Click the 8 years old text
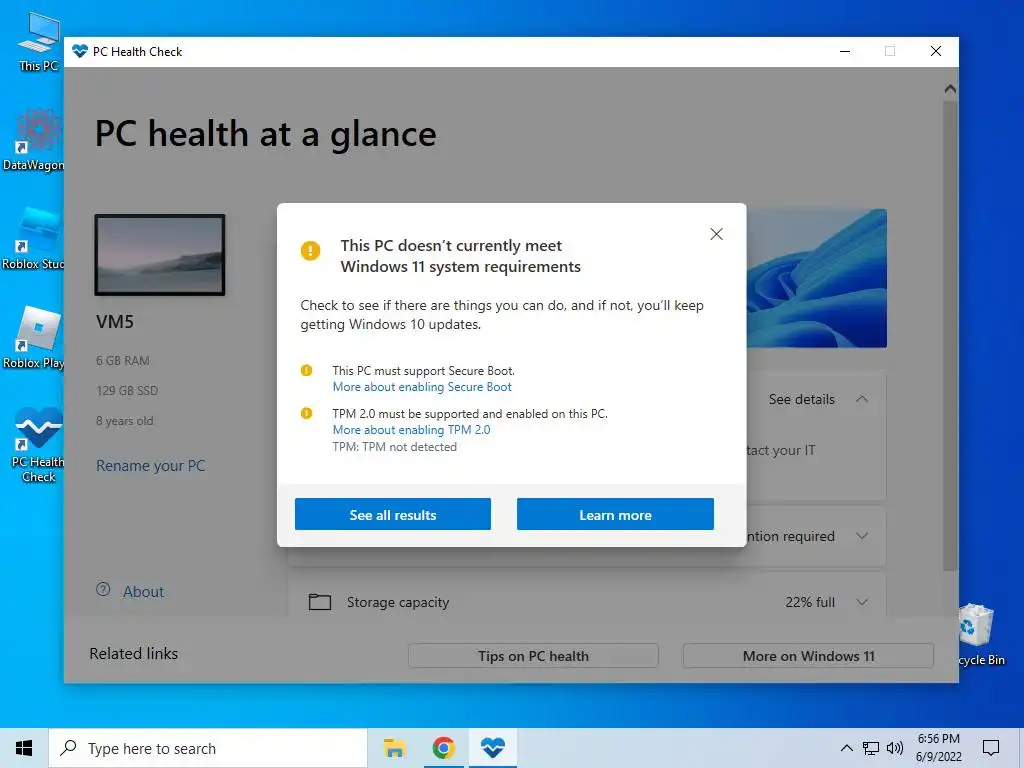 tap(125, 421)
